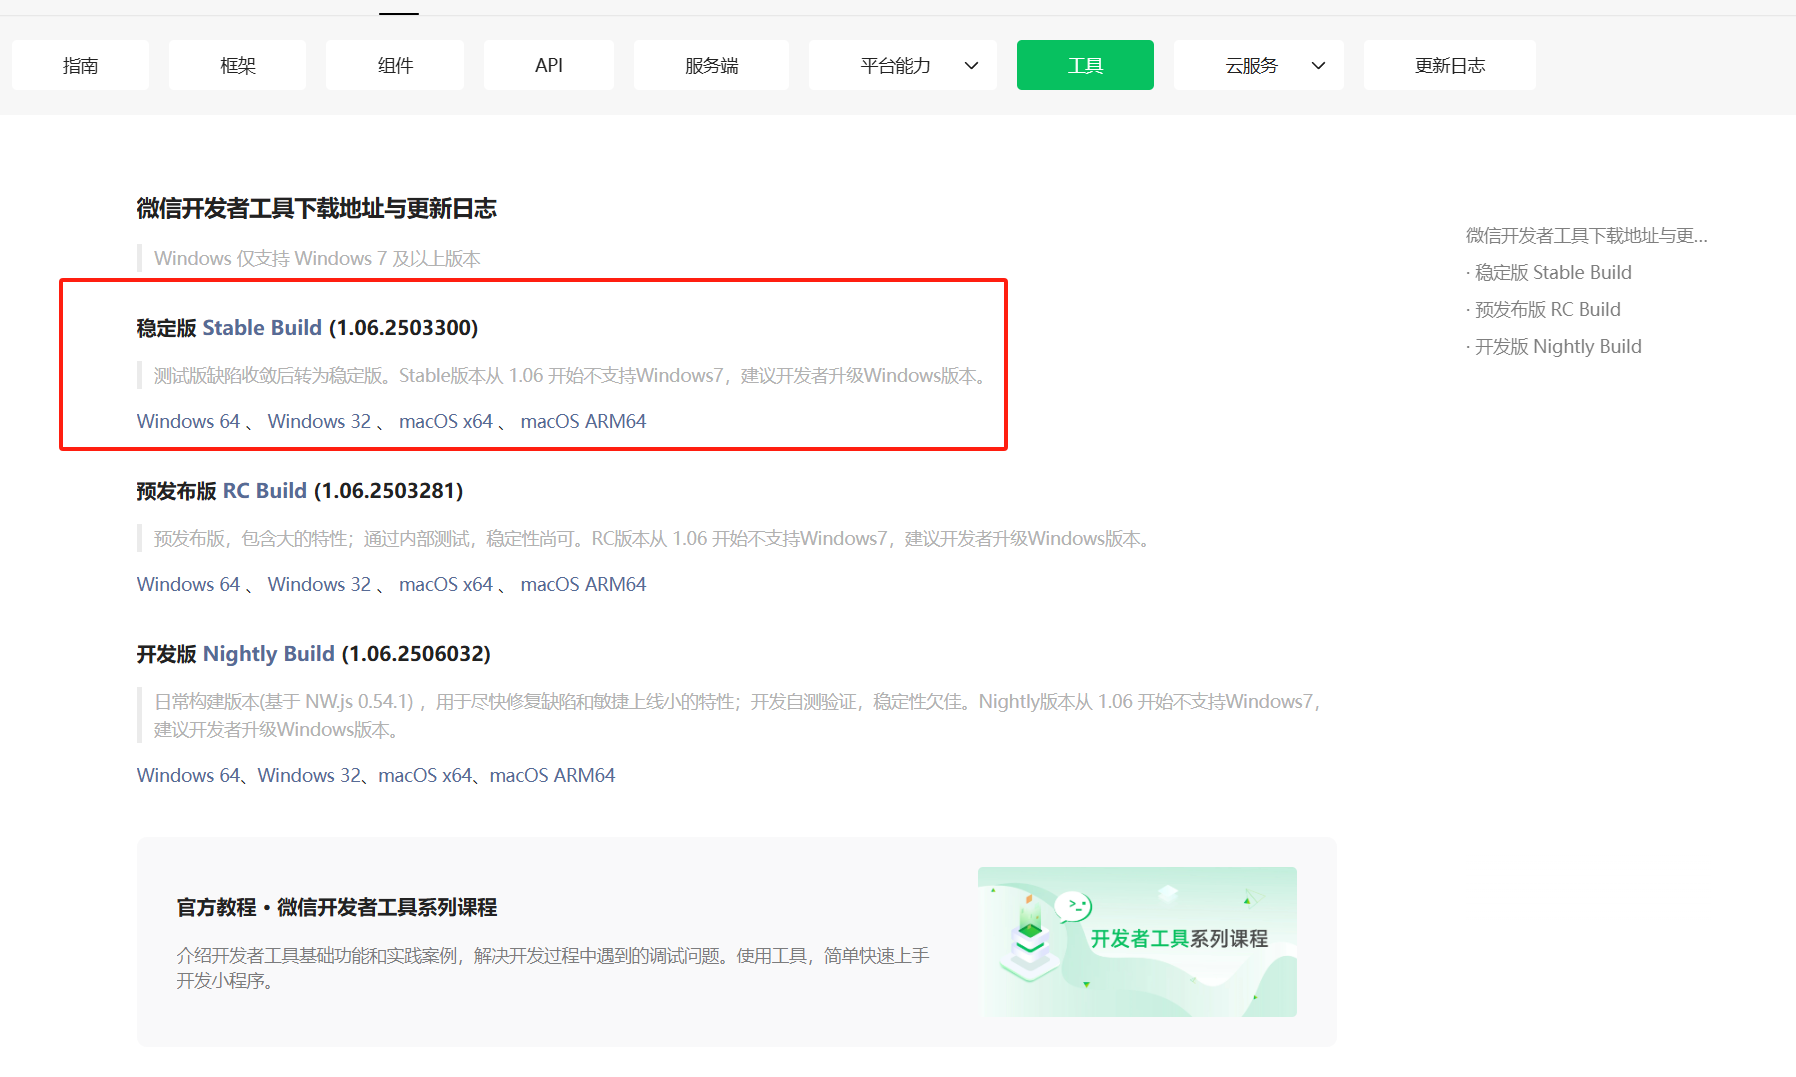Select the Stable version number (1.06.2503300)

pyautogui.click(x=404, y=328)
